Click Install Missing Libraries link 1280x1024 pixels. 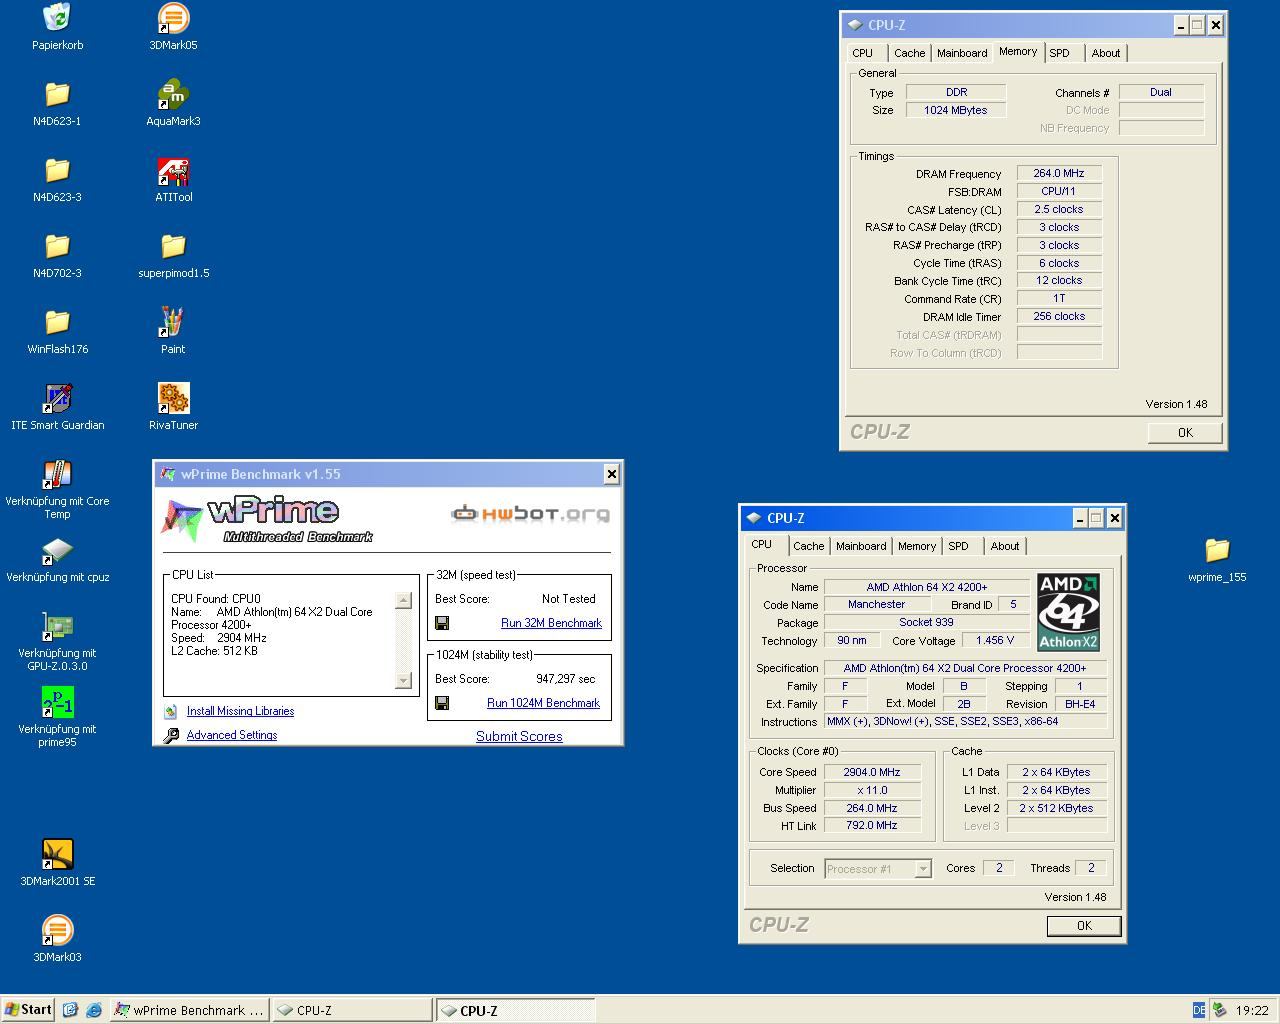click(x=240, y=711)
